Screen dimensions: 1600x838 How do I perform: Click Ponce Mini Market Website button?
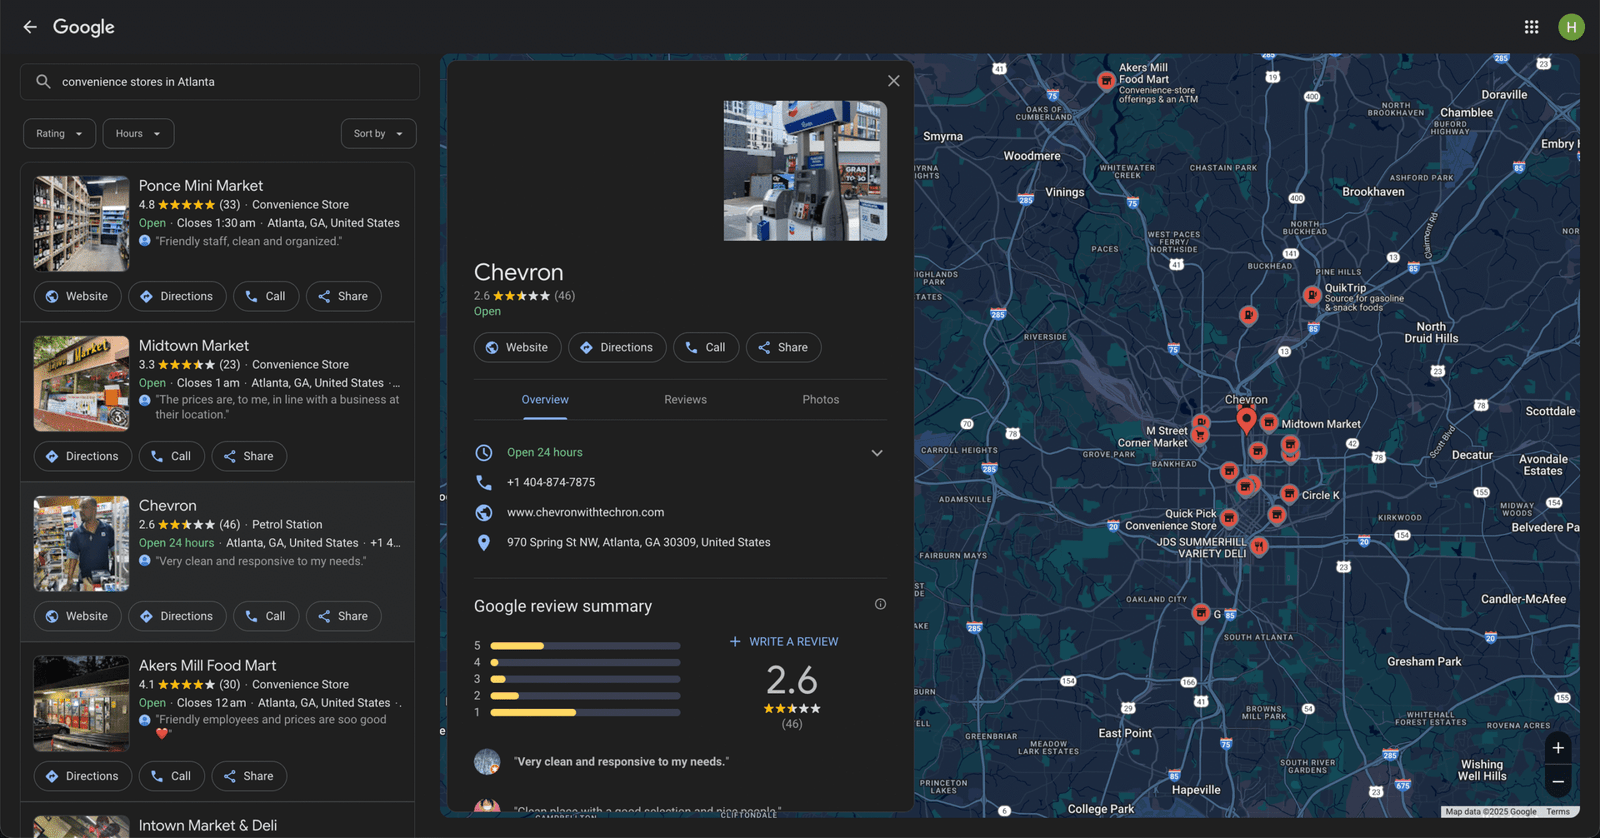coord(77,297)
